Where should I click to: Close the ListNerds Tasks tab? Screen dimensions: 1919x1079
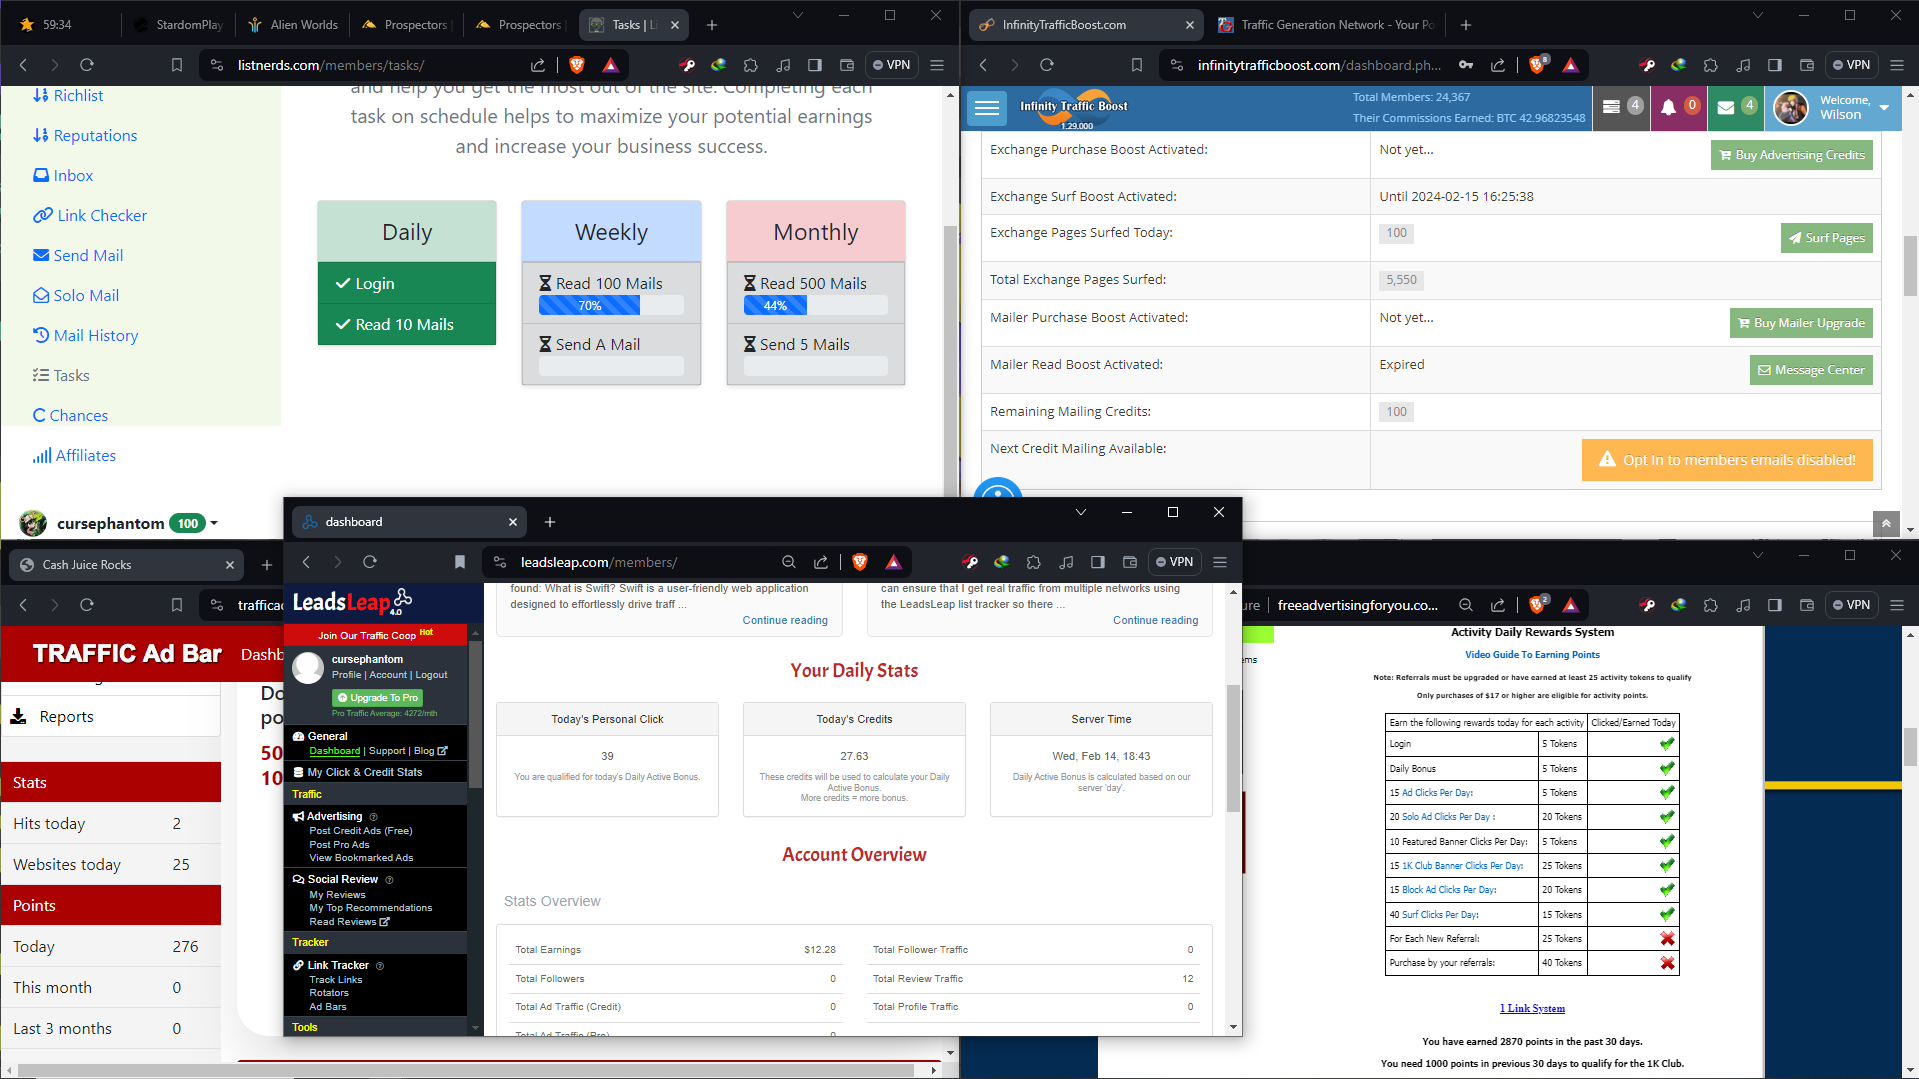(x=675, y=25)
